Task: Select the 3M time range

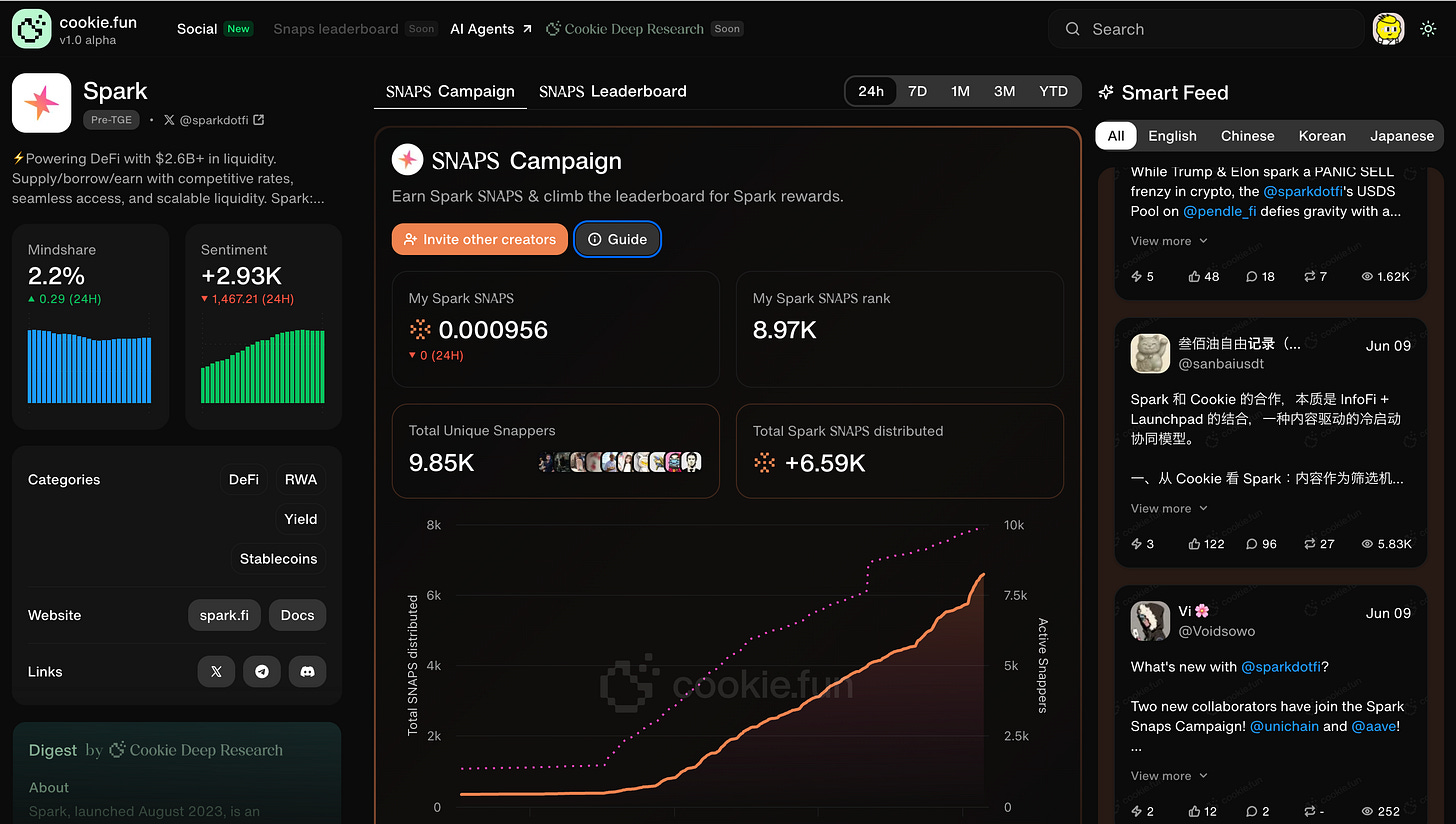Action: 1004,91
